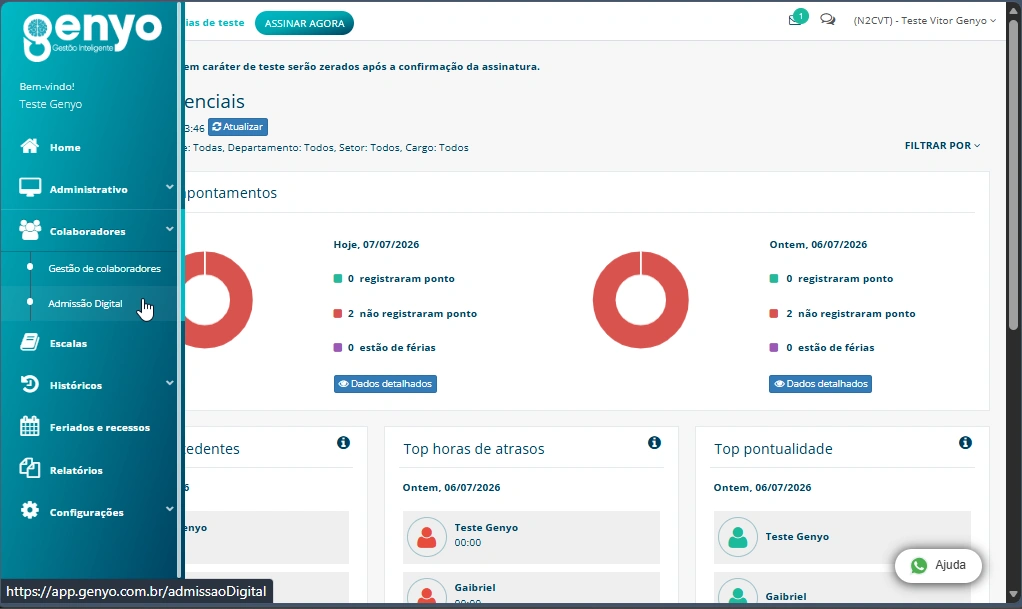Click the Home house icon in sidebar
1022x609 pixels.
point(29,146)
